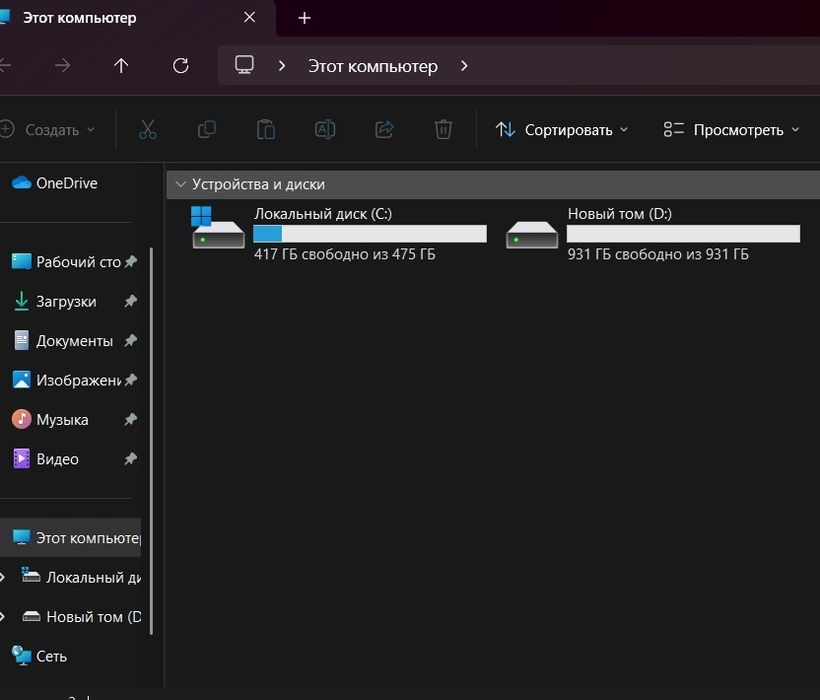Click the Rename icon in toolbar

(325, 129)
